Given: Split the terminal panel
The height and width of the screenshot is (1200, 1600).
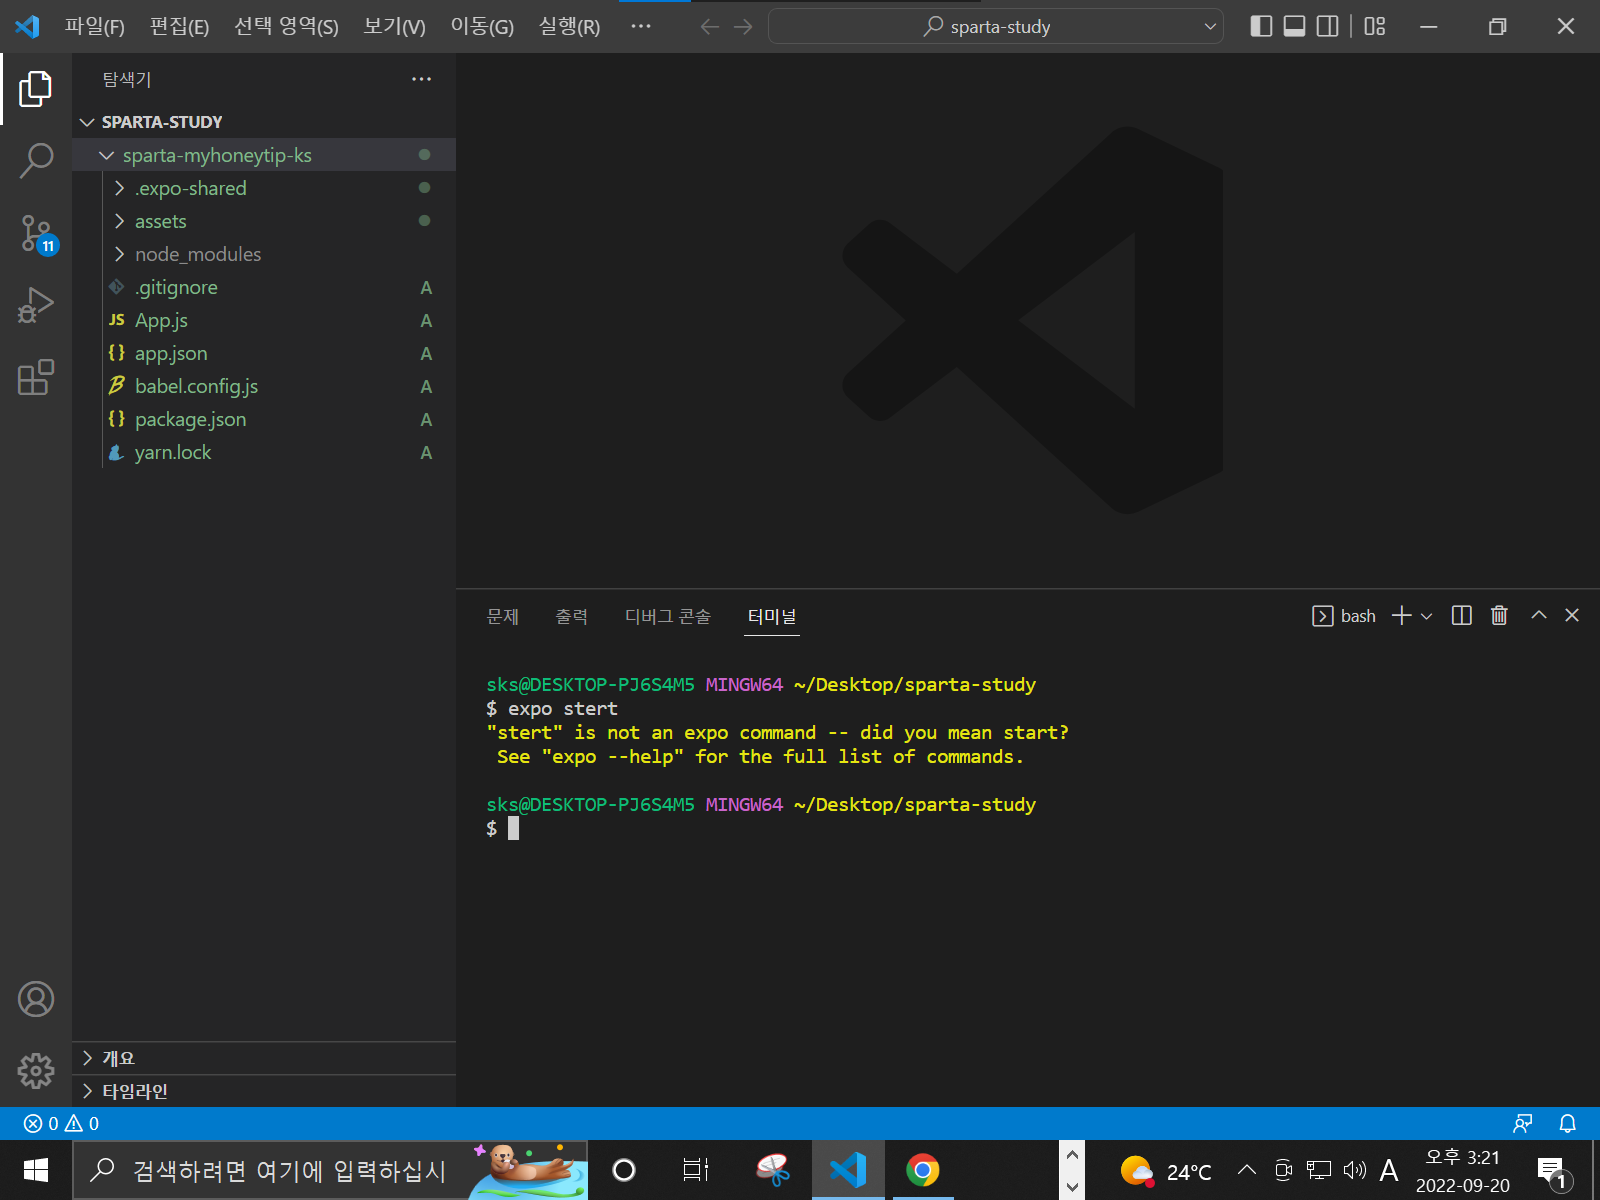Looking at the screenshot, I should pos(1462,616).
